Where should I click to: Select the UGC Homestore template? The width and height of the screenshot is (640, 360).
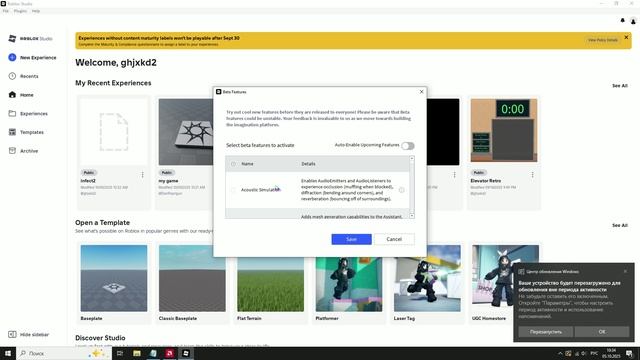(x=493, y=278)
